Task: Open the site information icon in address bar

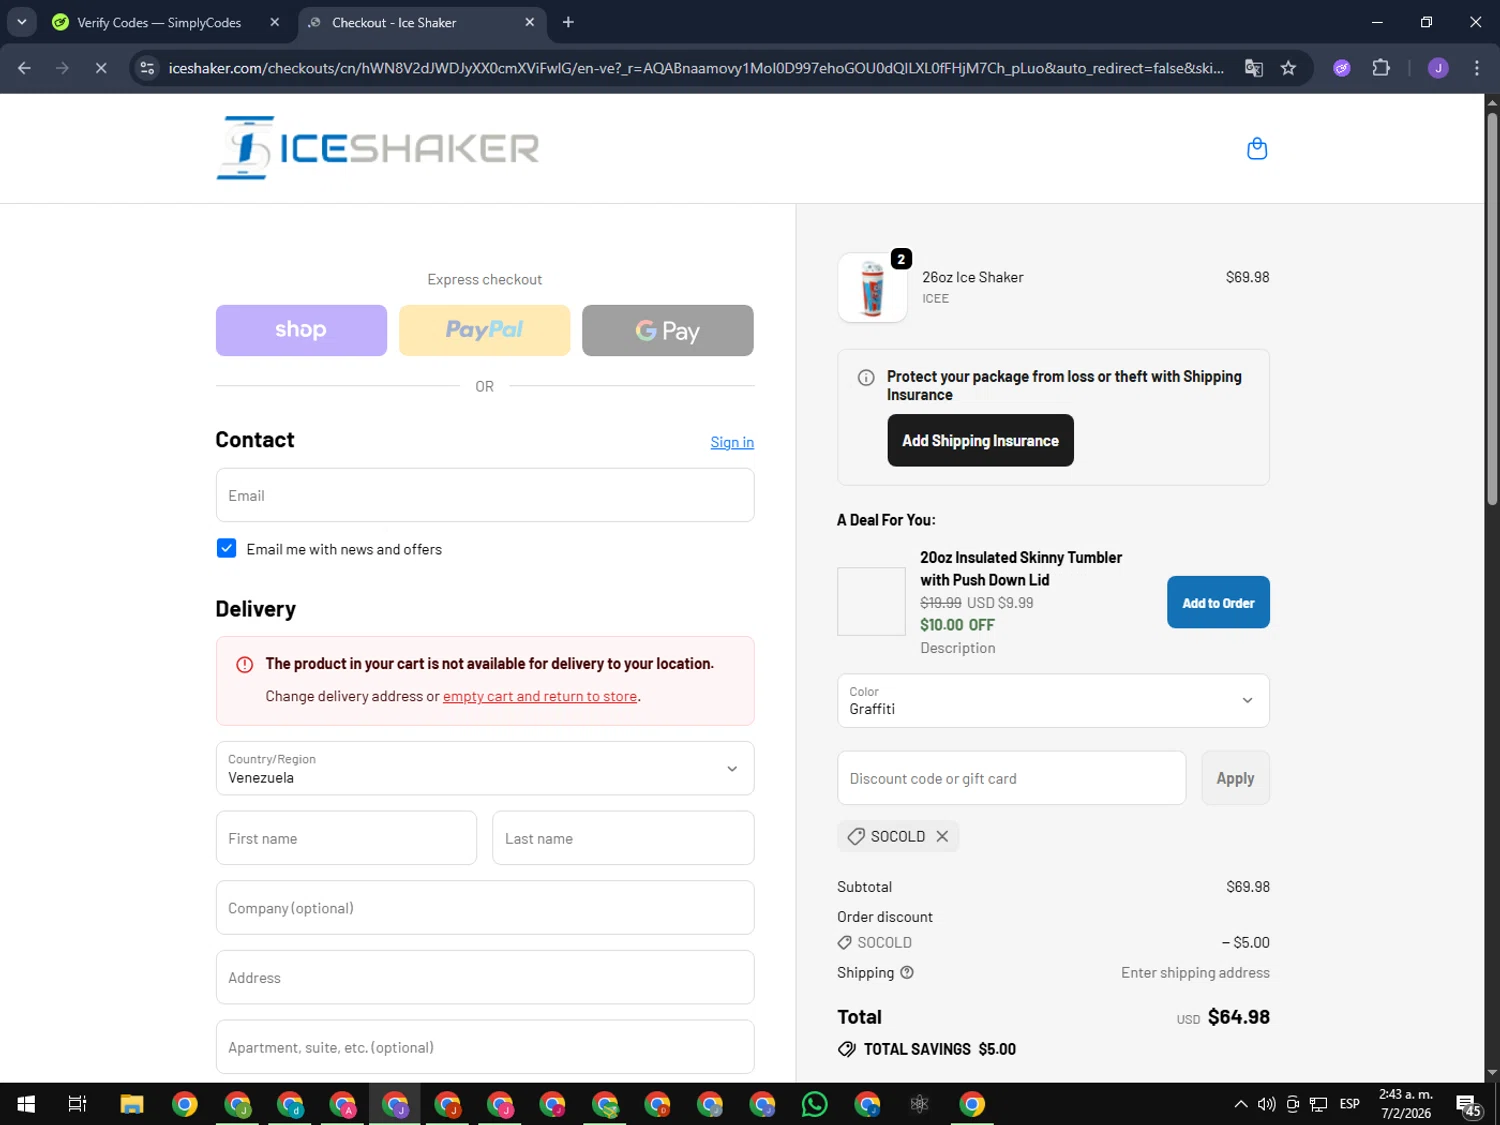Action: (147, 68)
